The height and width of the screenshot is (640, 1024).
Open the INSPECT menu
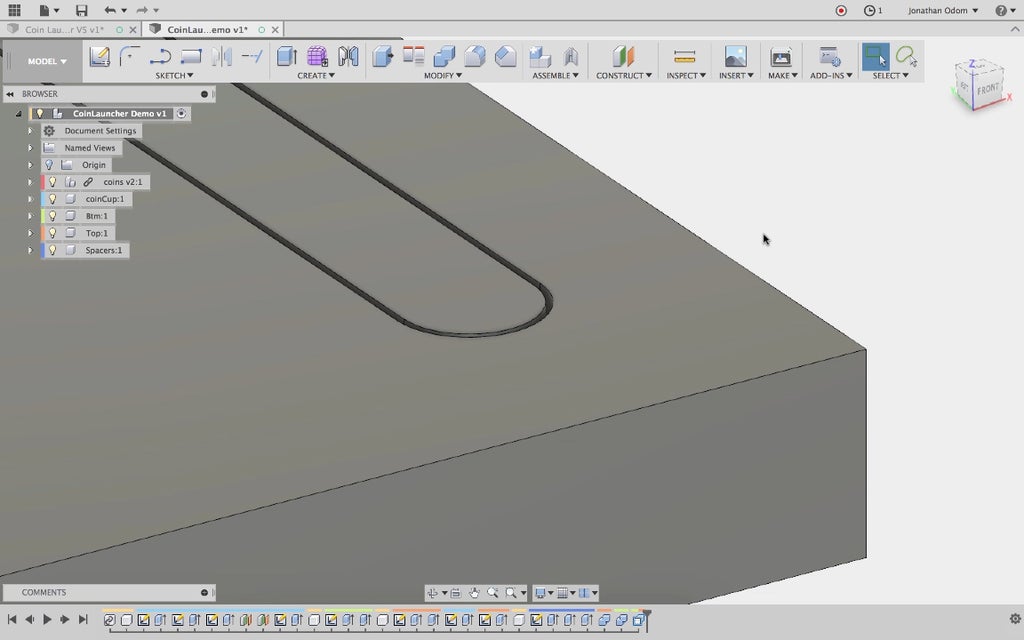(686, 76)
